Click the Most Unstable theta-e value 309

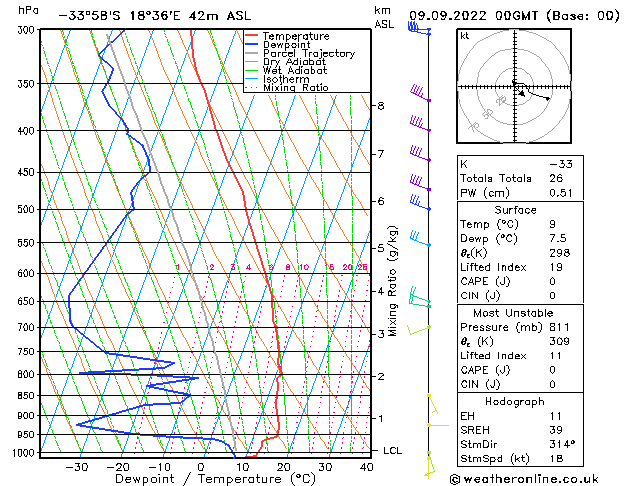click(560, 341)
